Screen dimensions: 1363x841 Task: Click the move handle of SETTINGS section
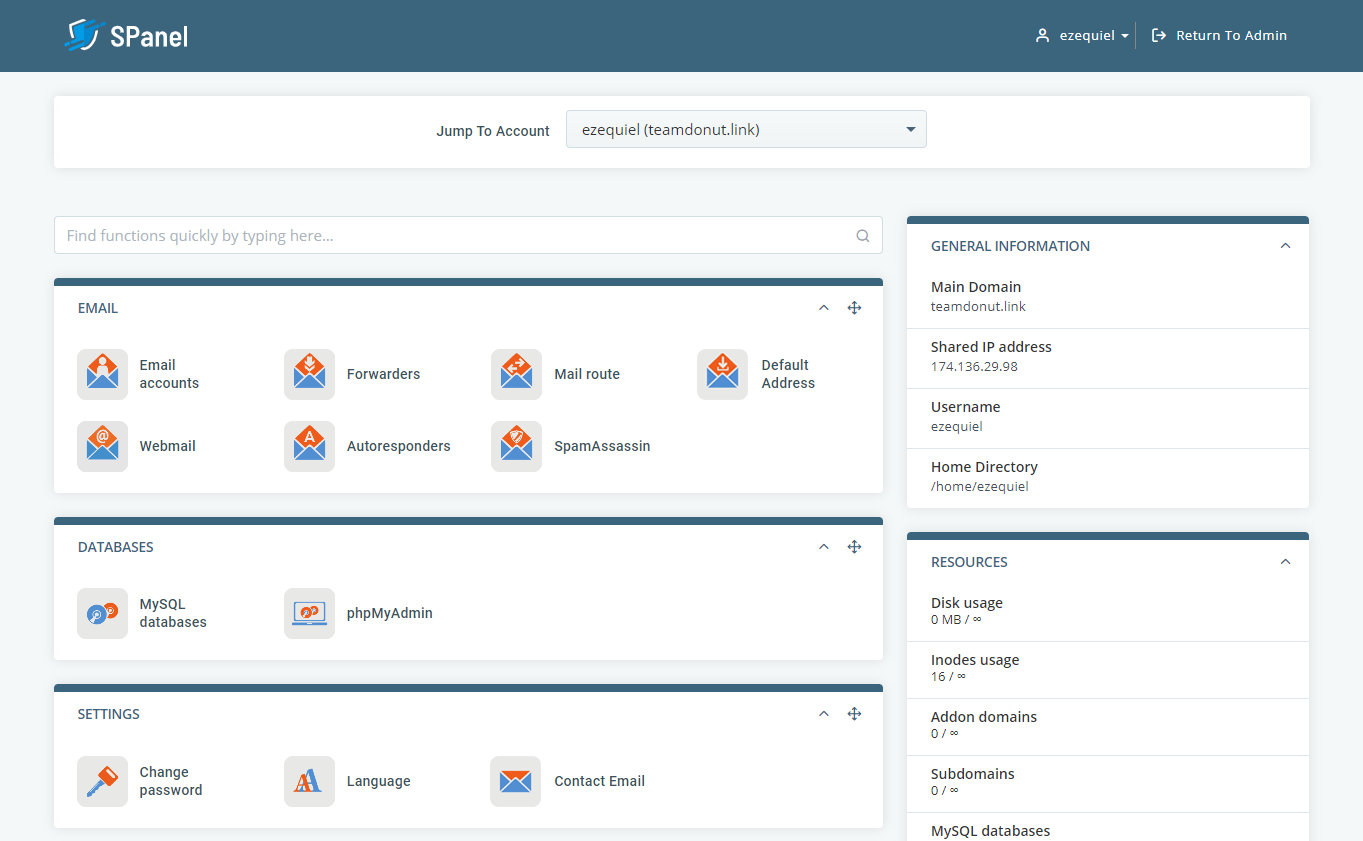click(854, 714)
